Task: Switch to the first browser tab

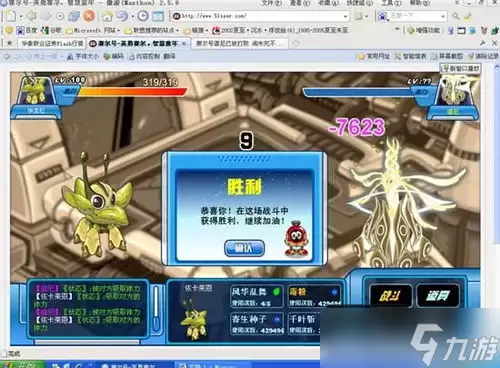Action: pyautogui.click(x=52, y=43)
